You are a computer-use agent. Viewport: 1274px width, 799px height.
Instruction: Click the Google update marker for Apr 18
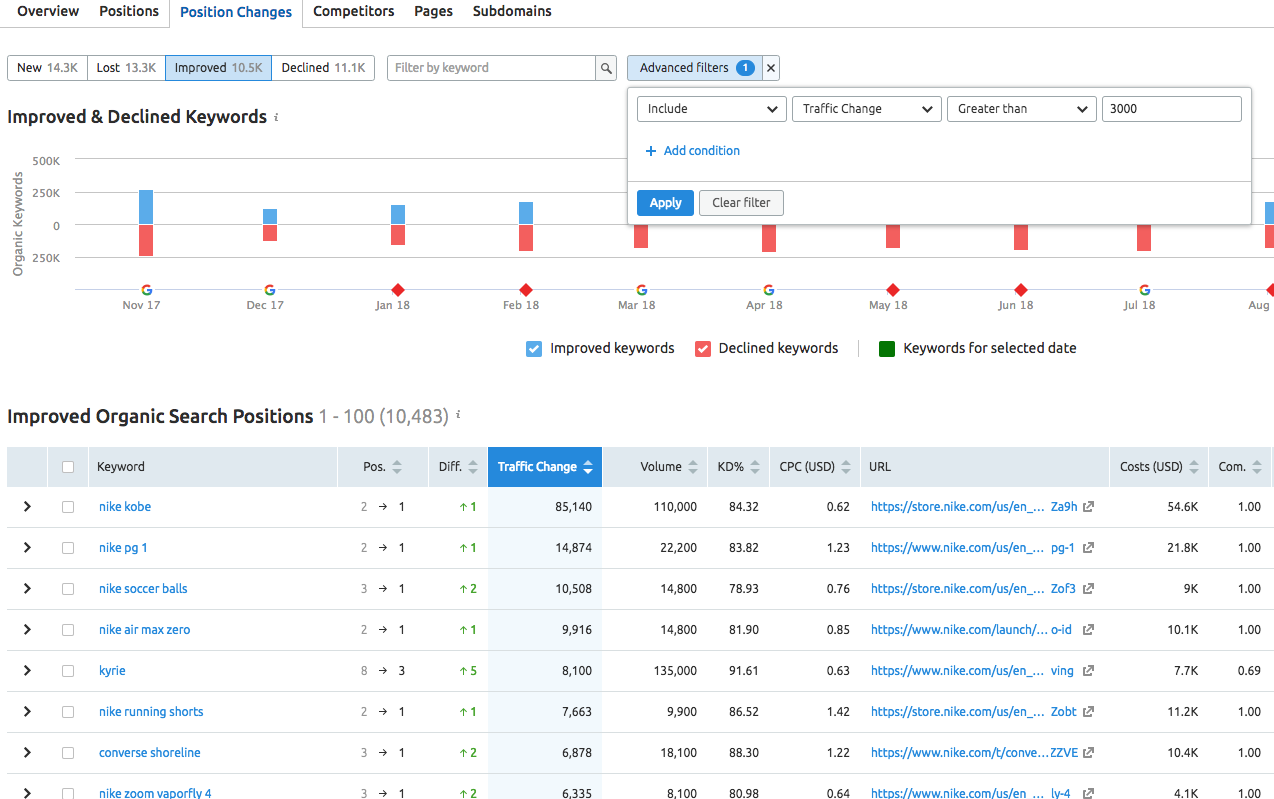769,289
